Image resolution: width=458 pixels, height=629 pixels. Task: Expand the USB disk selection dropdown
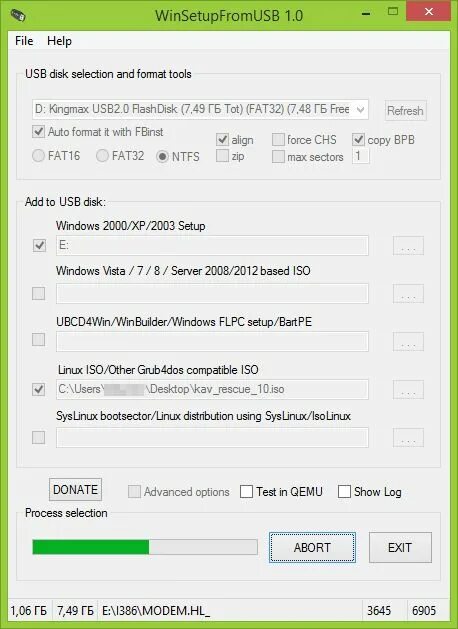[360, 109]
